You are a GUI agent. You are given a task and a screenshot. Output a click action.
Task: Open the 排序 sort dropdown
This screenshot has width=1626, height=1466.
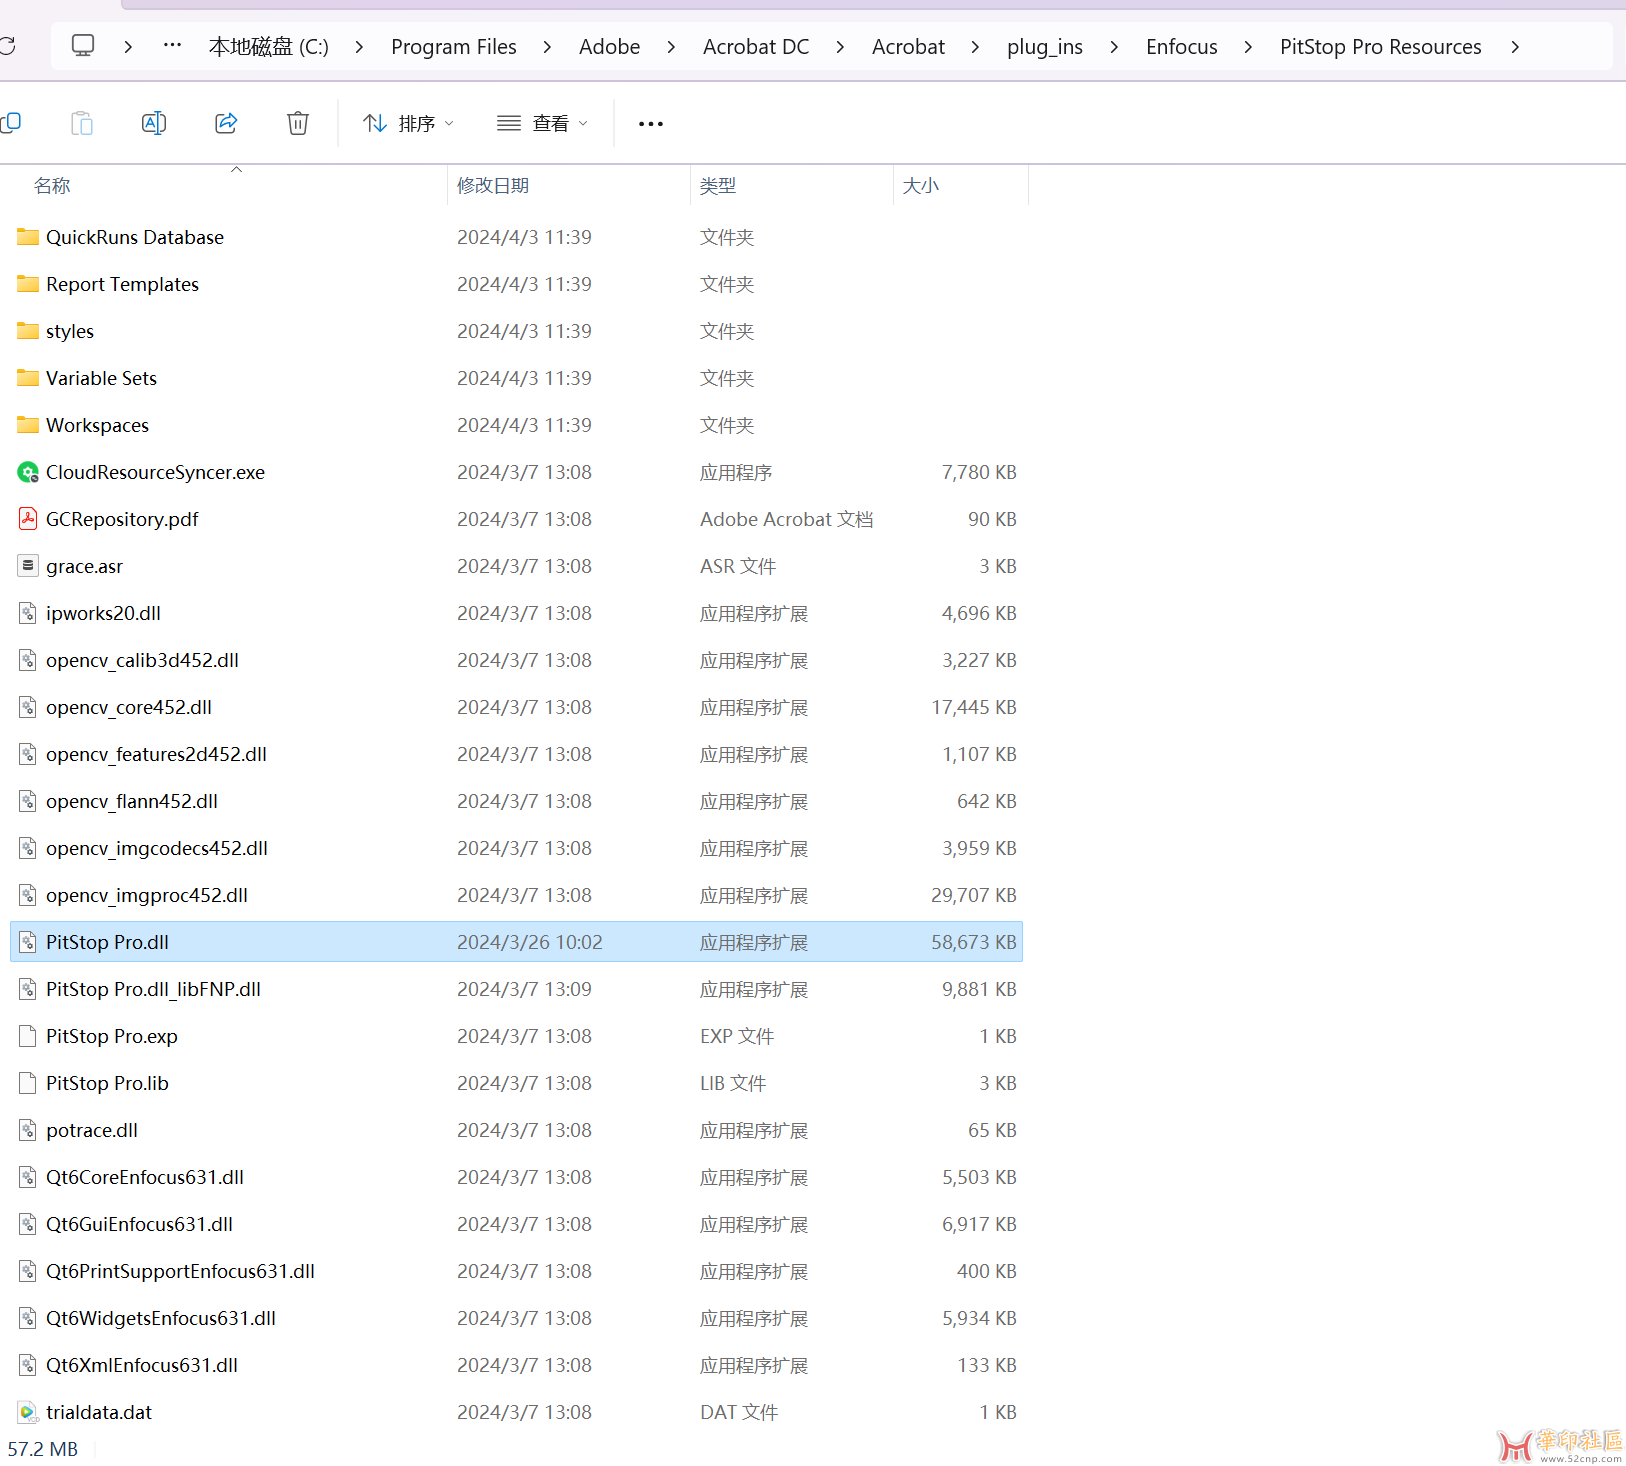point(408,123)
